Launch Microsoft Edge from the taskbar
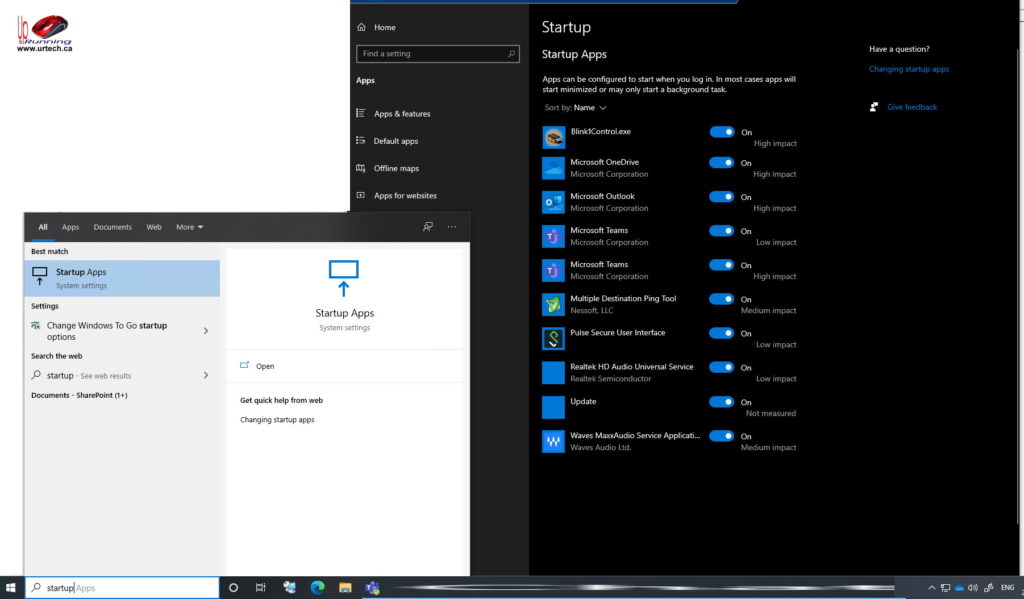Image resolution: width=1024 pixels, height=599 pixels. (x=317, y=588)
